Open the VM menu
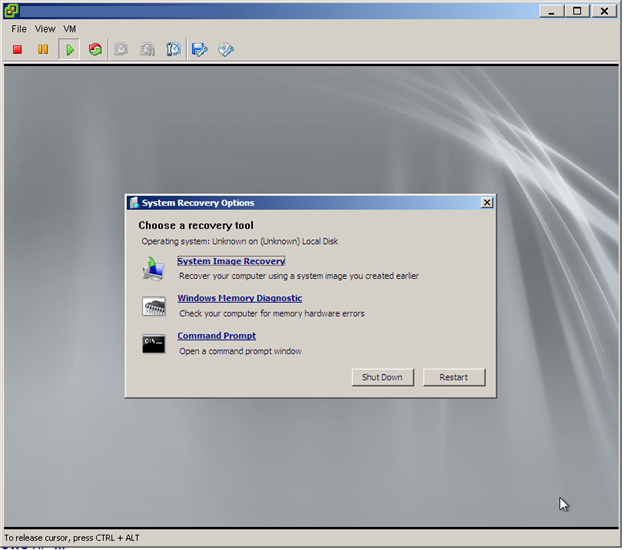The width and height of the screenshot is (624, 550). point(70,29)
